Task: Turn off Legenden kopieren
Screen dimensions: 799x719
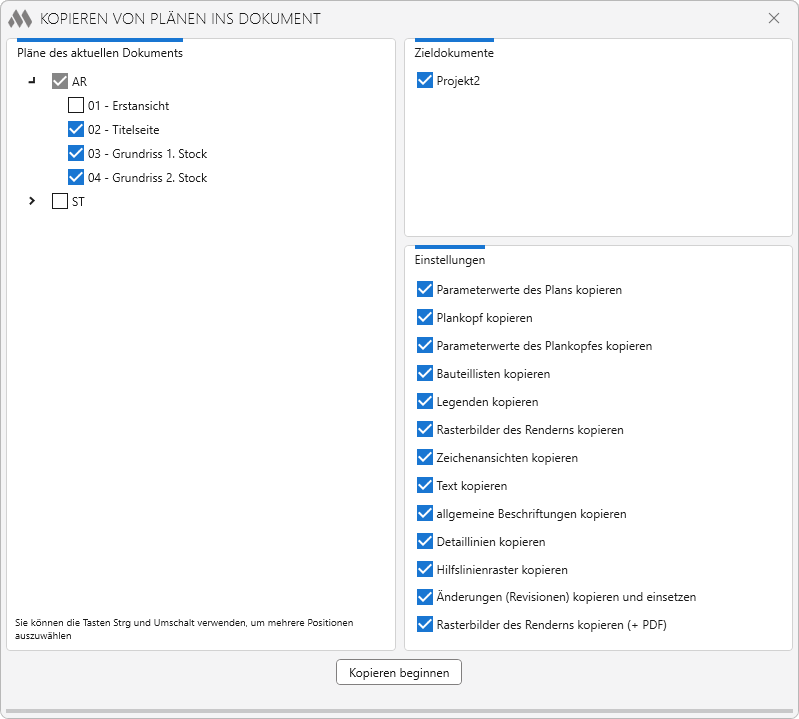Action: tap(425, 402)
